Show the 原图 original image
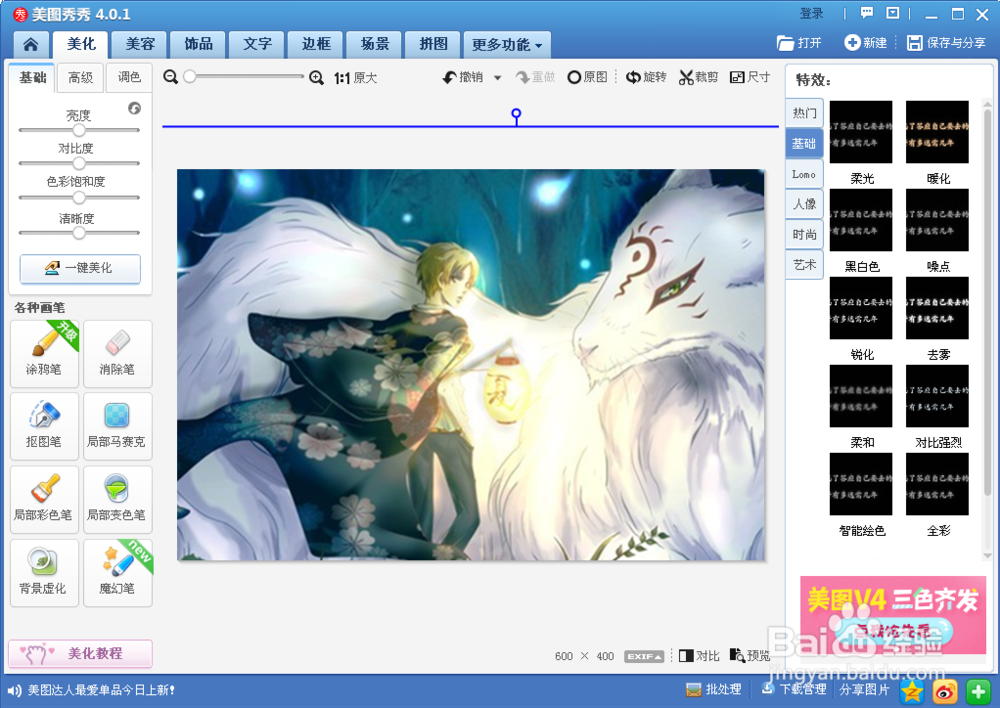 point(587,77)
